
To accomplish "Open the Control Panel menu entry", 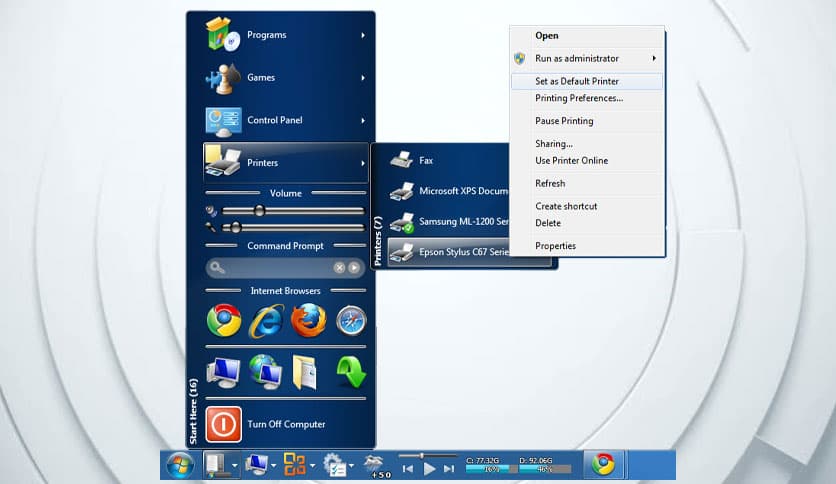I will point(286,120).
